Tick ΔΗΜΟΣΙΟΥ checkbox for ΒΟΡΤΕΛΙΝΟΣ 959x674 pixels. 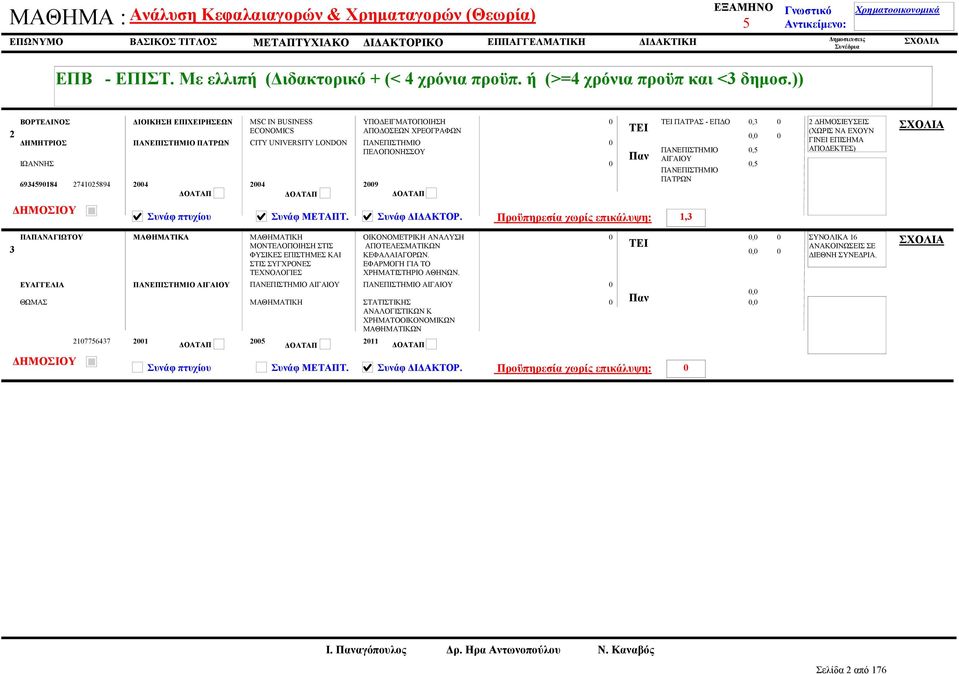pos(92,211)
